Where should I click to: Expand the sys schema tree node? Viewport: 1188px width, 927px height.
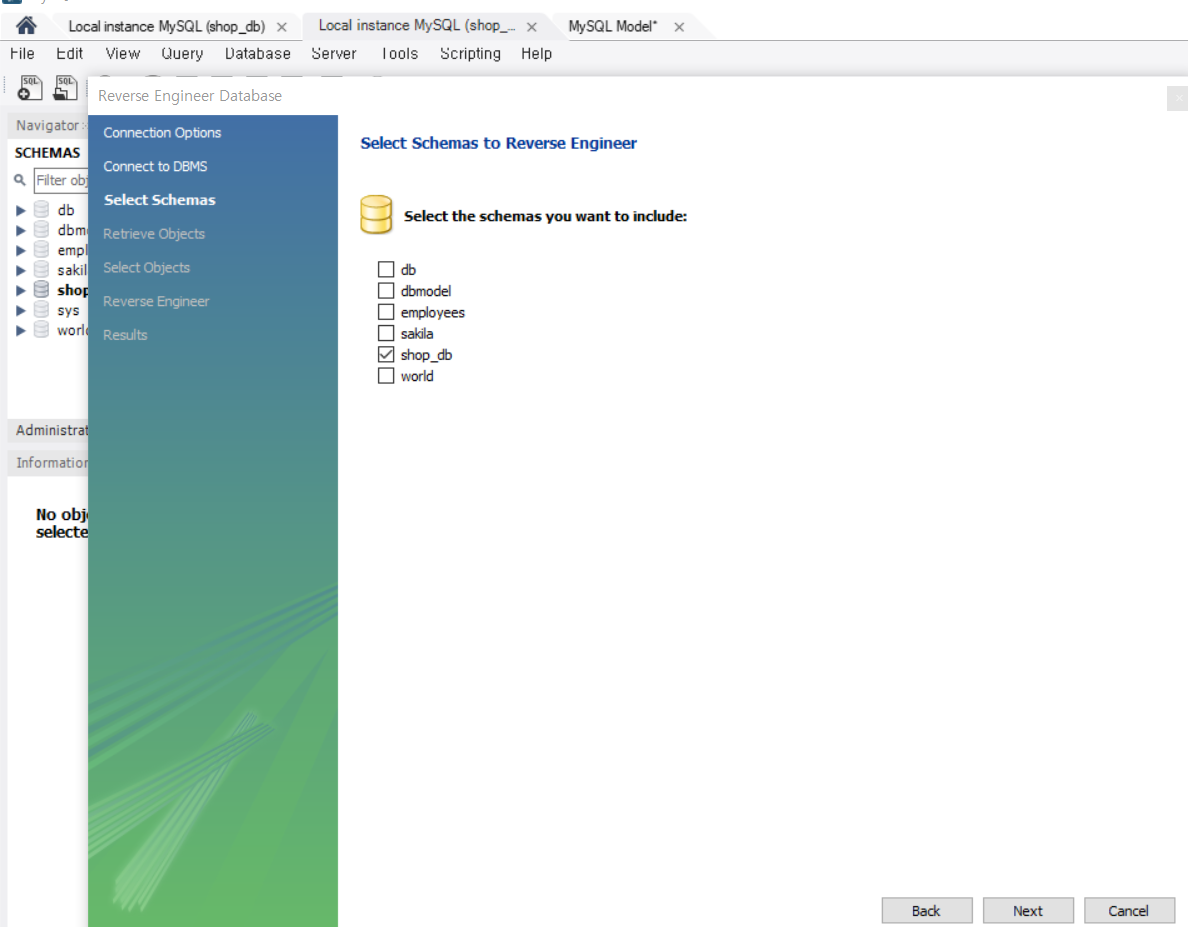(20, 311)
